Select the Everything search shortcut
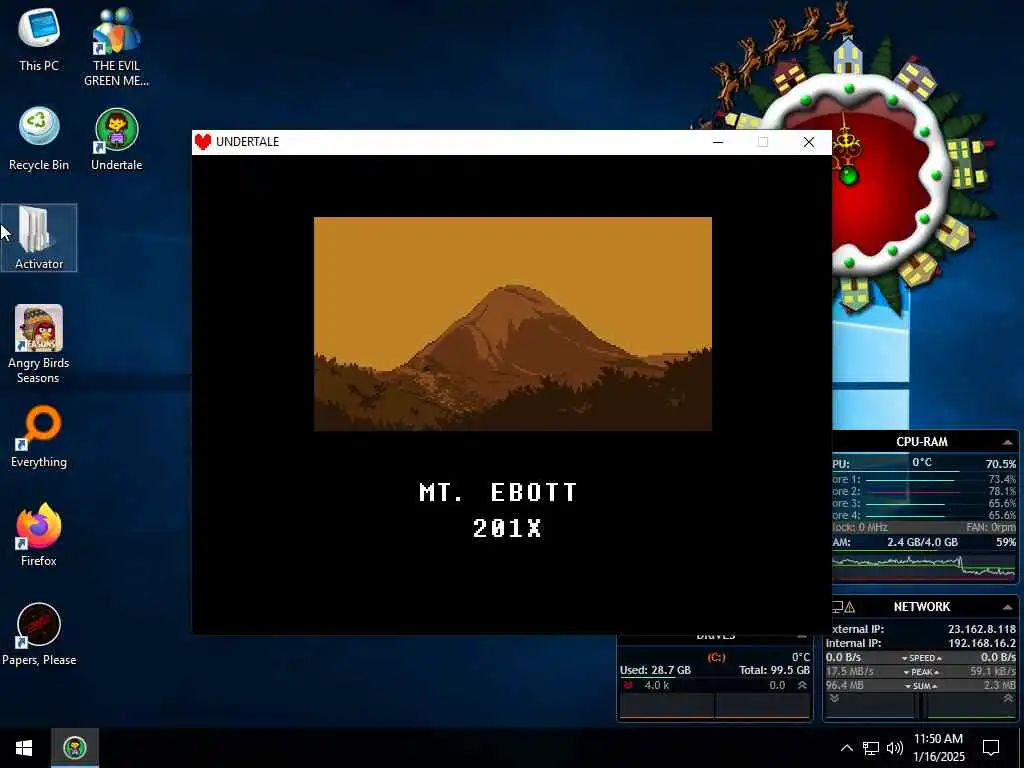This screenshot has height=768, width=1024. coord(39,436)
